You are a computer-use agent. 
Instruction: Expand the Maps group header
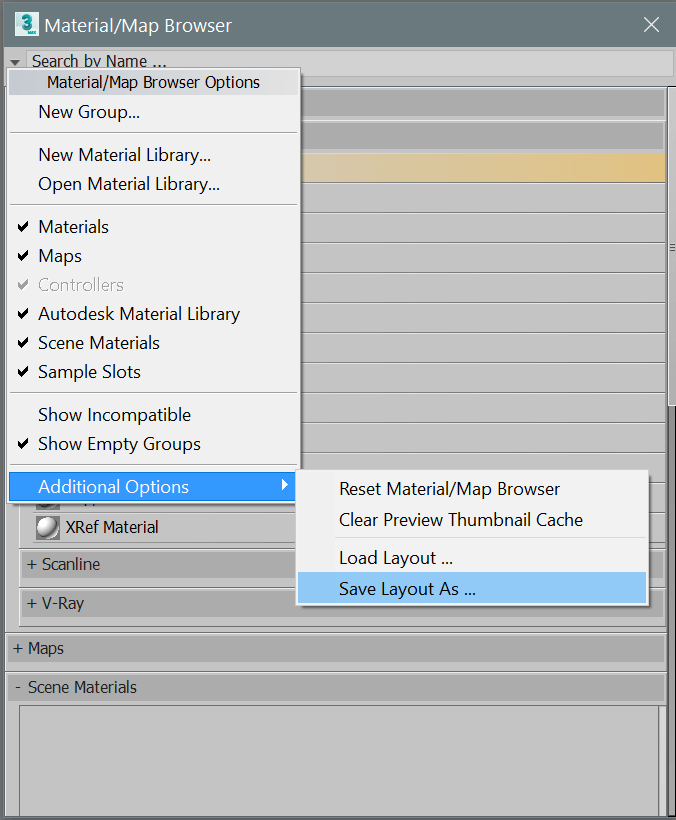(x=336, y=648)
